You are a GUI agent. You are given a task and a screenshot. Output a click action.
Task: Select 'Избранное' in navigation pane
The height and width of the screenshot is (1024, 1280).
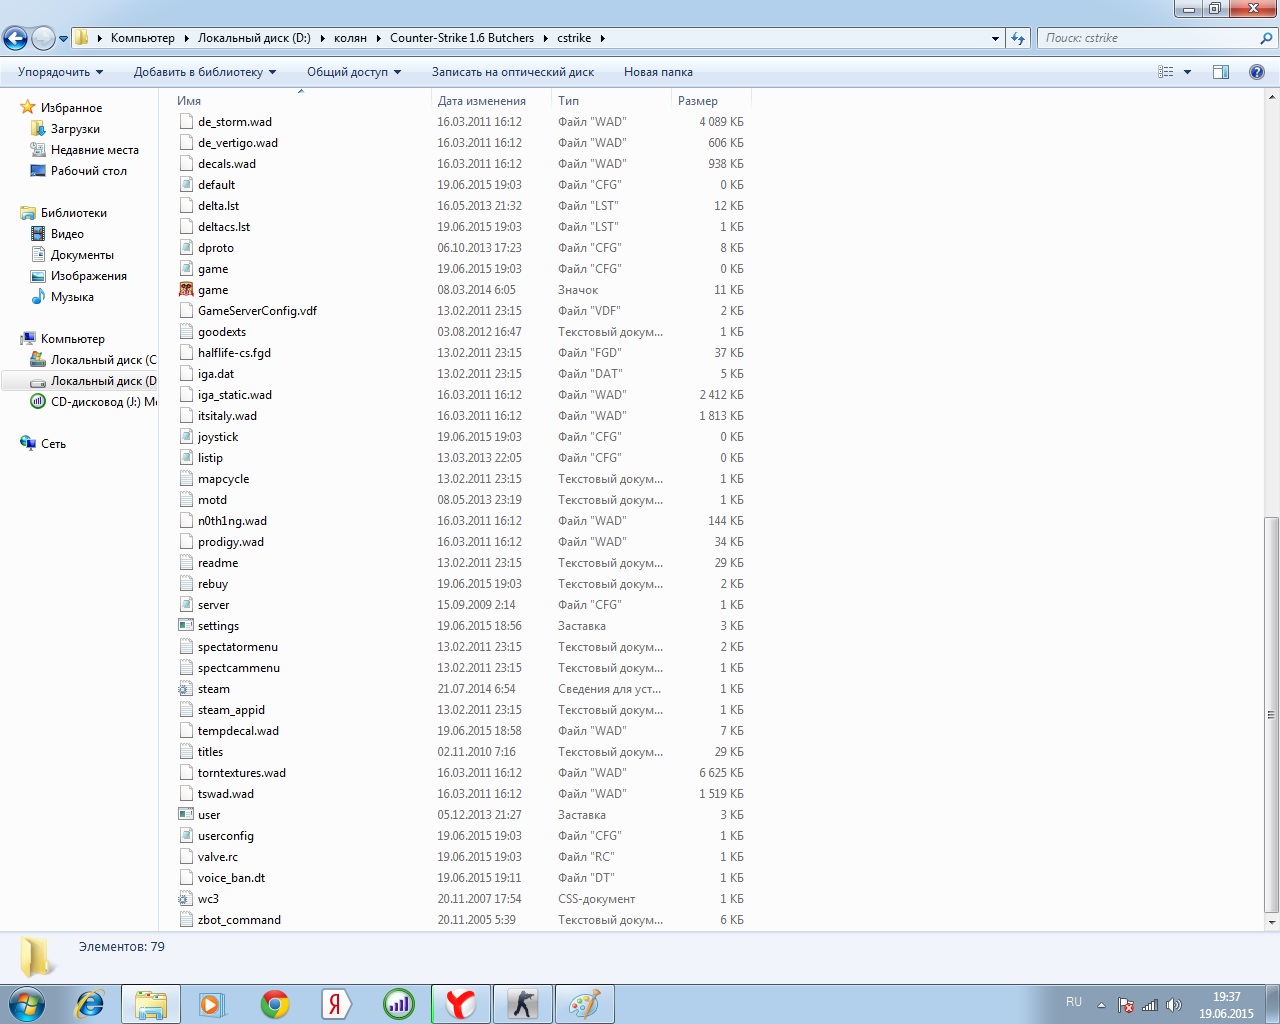click(x=71, y=108)
